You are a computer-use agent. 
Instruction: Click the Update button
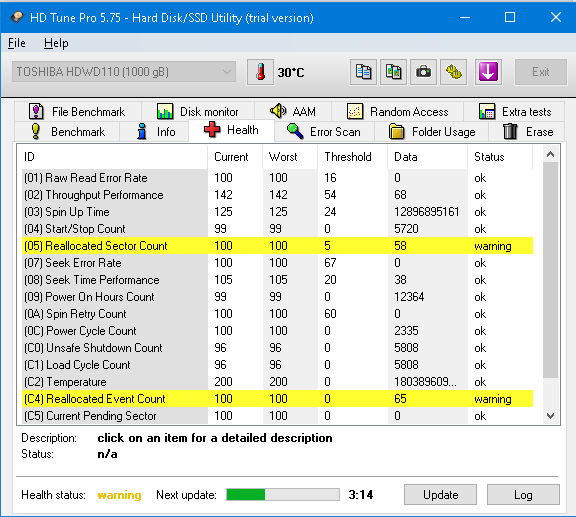pyautogui.click(x=440, y=495)
